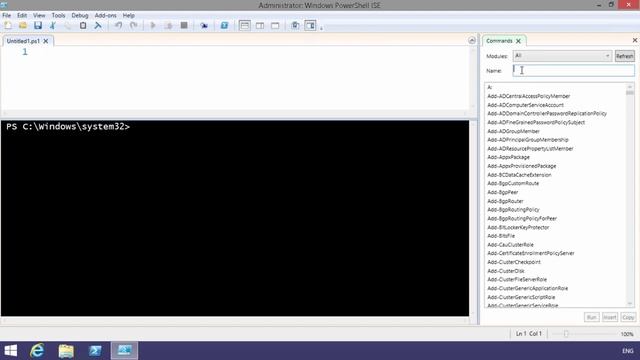Collapse script pane with the round arrow
The width and height of the screenshot is (640, 360).
(x=472, y=40)
